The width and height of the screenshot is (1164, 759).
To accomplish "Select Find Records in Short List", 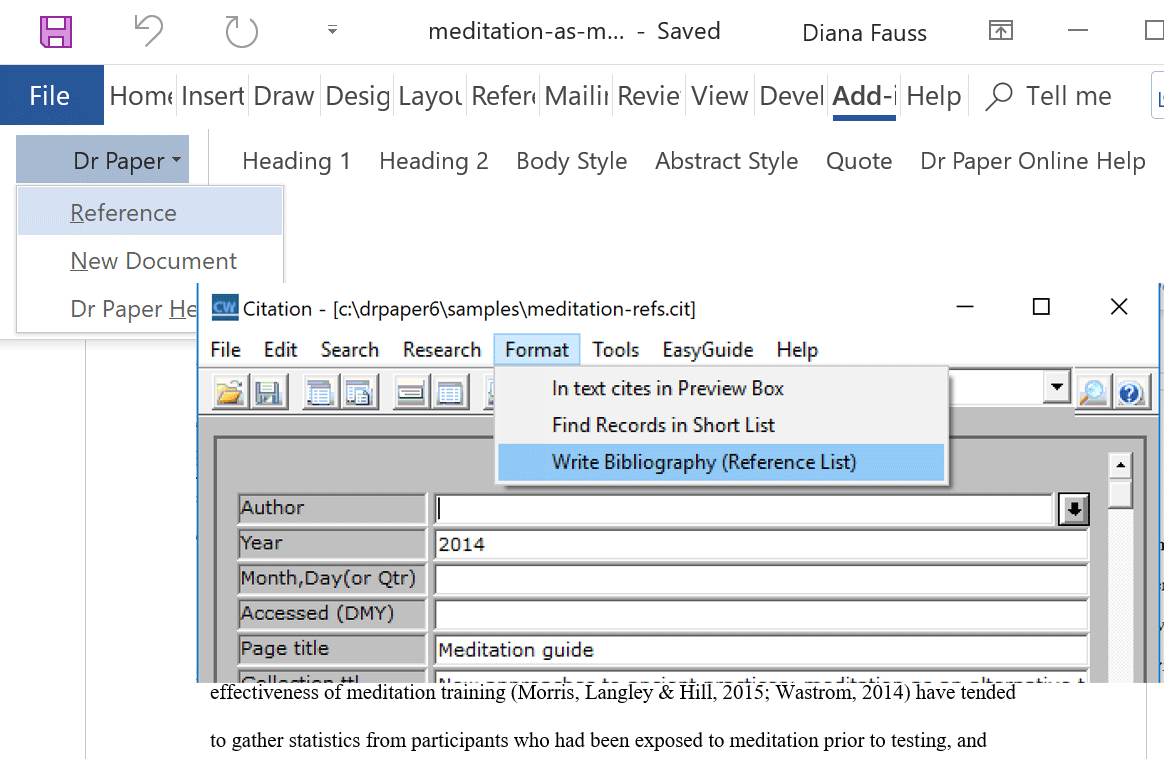I will point(663,425).
